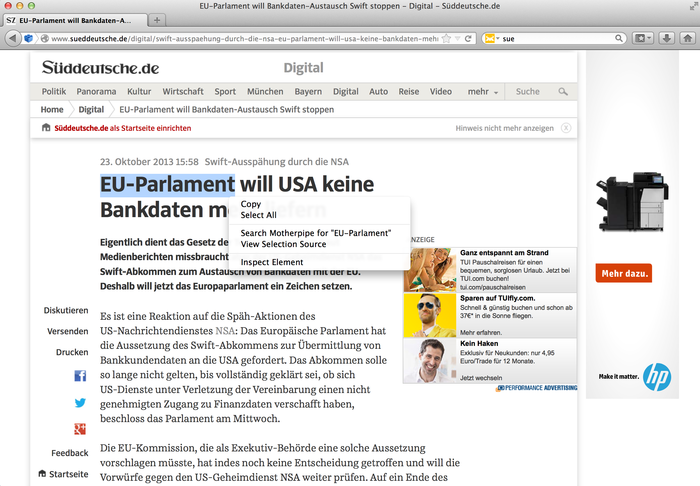700x486 pixels.
Task: Click the Drucken sidebar link
Action: [72, 352]
